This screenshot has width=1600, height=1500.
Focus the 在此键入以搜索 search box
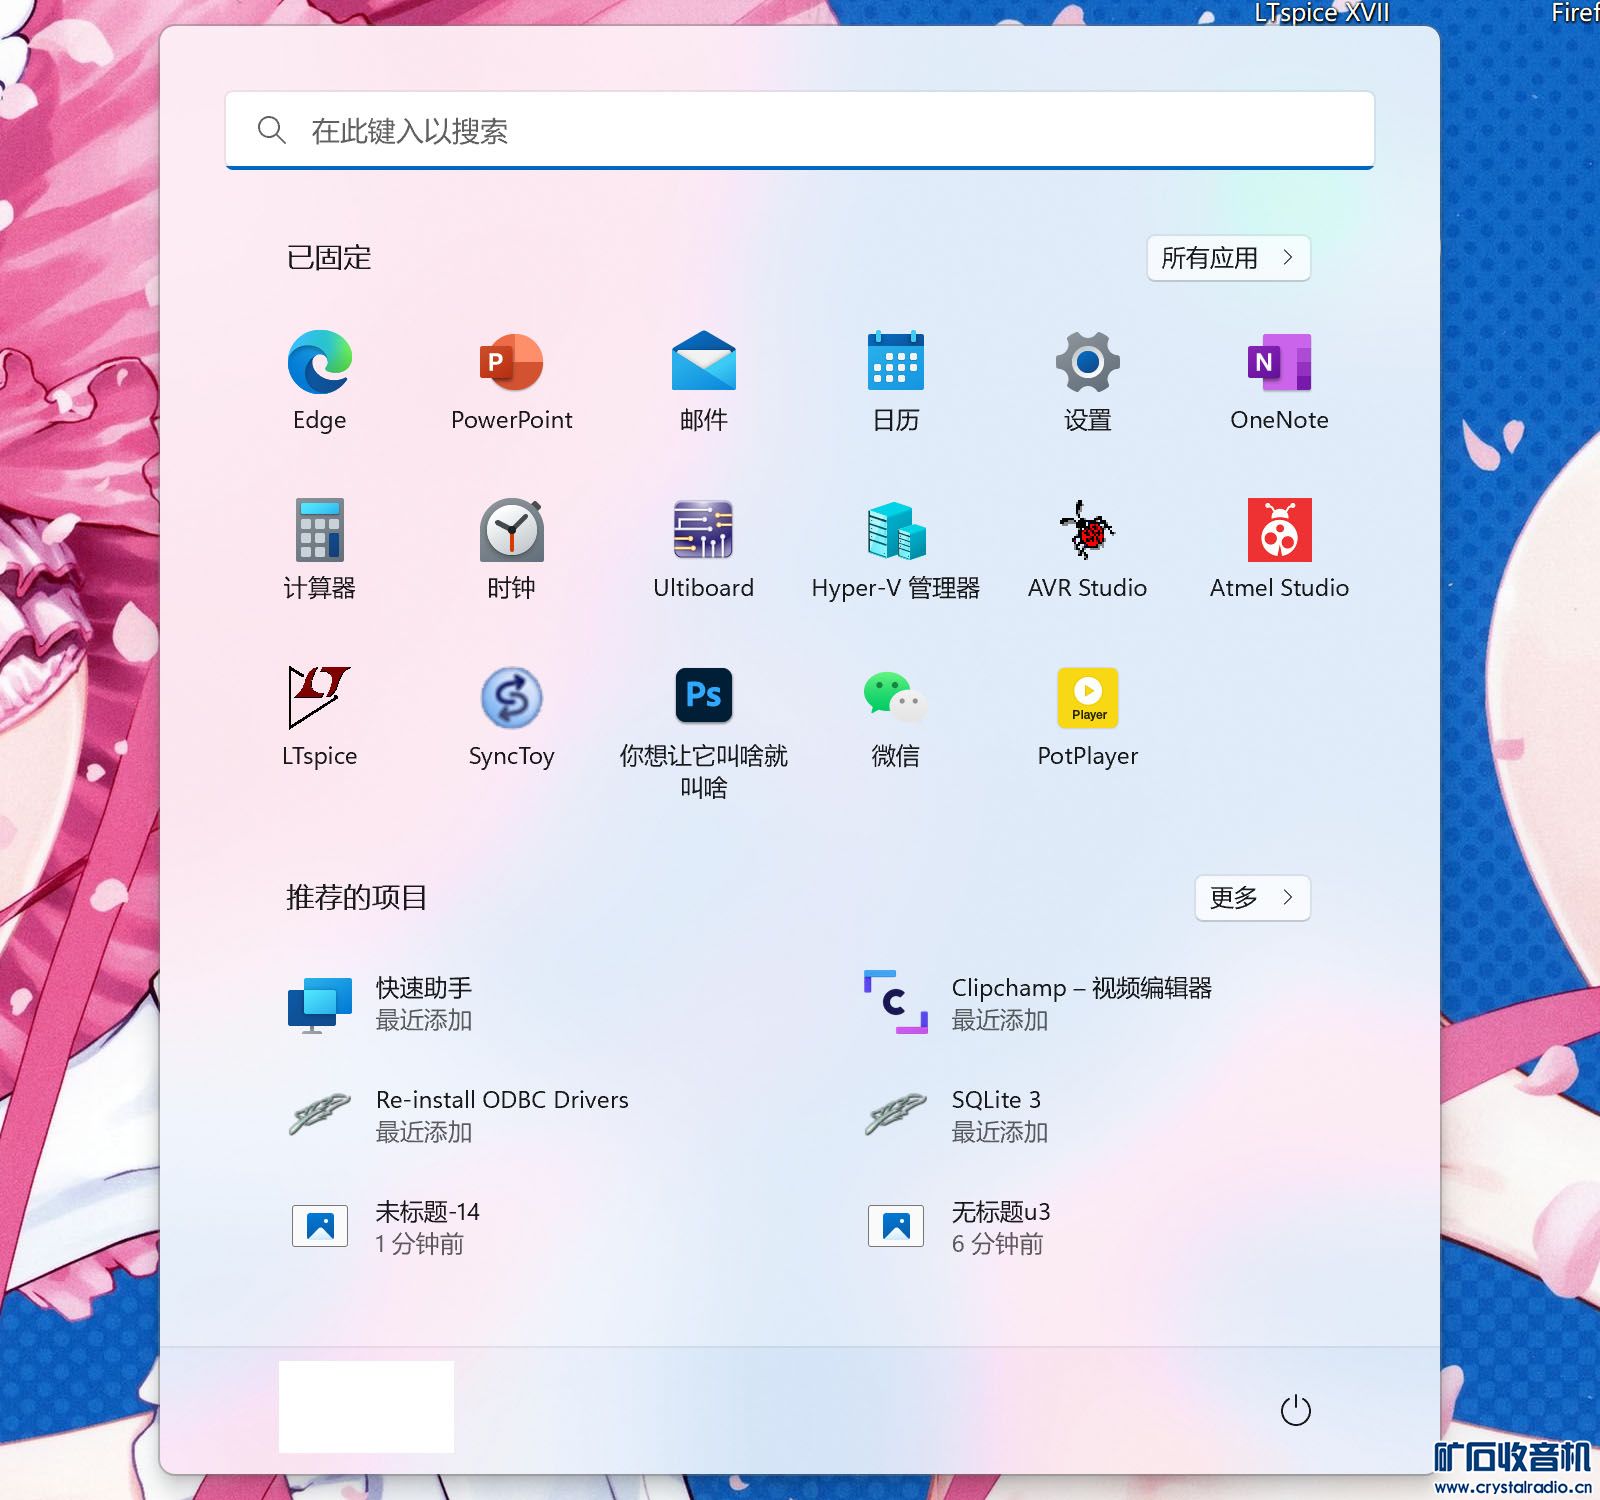click(800, 130)
